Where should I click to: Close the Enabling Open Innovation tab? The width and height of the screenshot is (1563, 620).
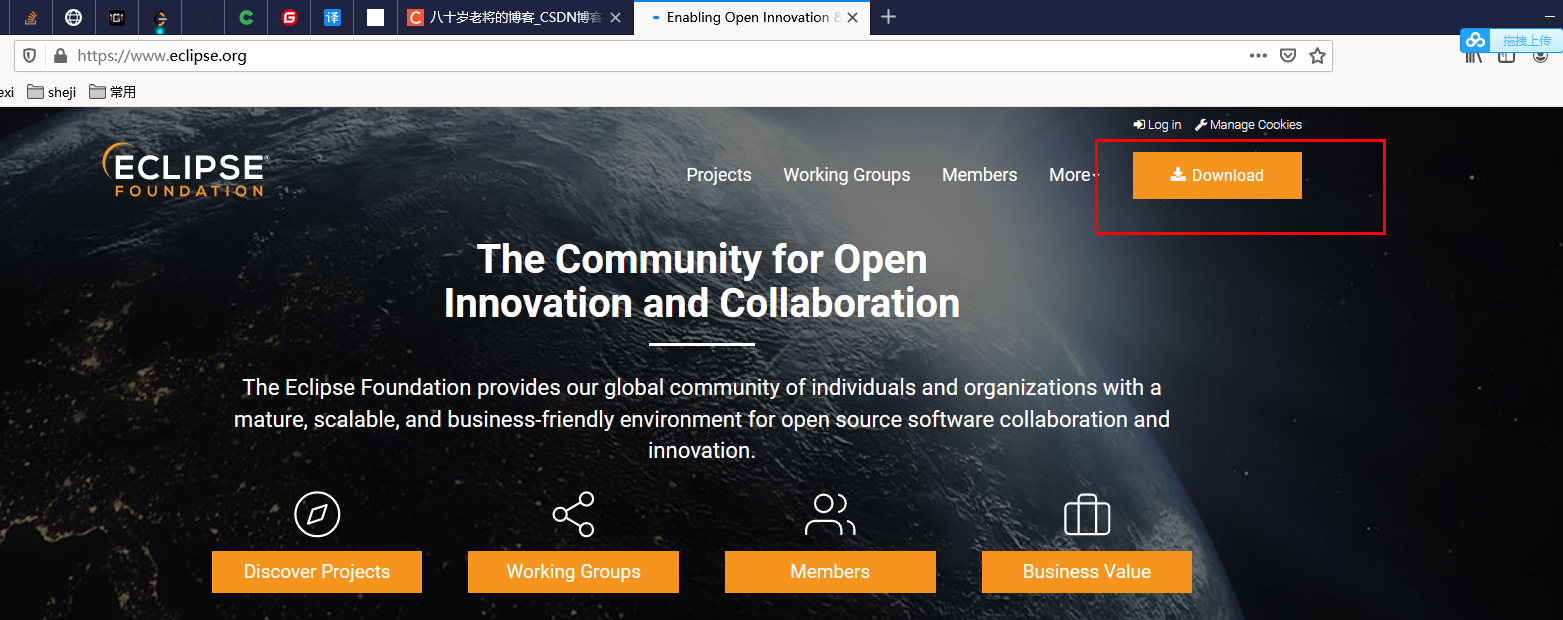click(854, 17)
